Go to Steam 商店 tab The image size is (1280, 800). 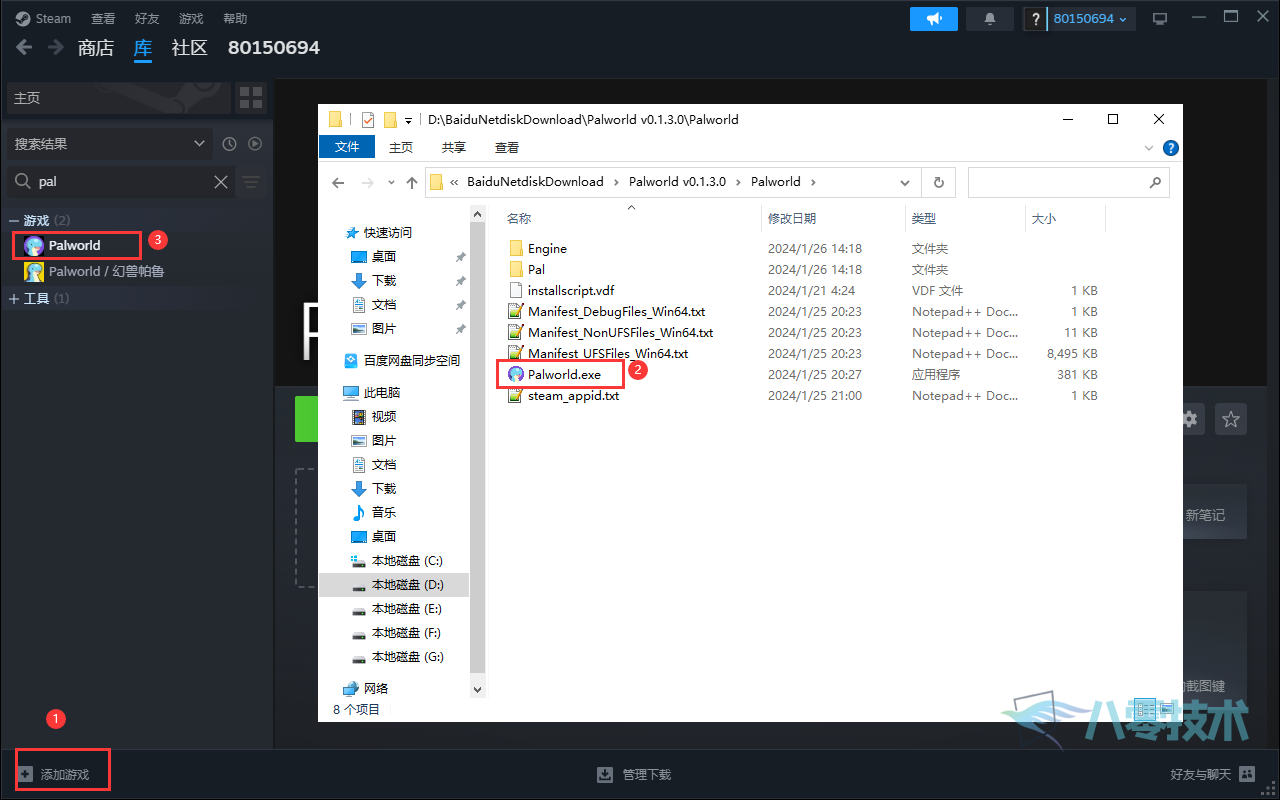point(96,48)
